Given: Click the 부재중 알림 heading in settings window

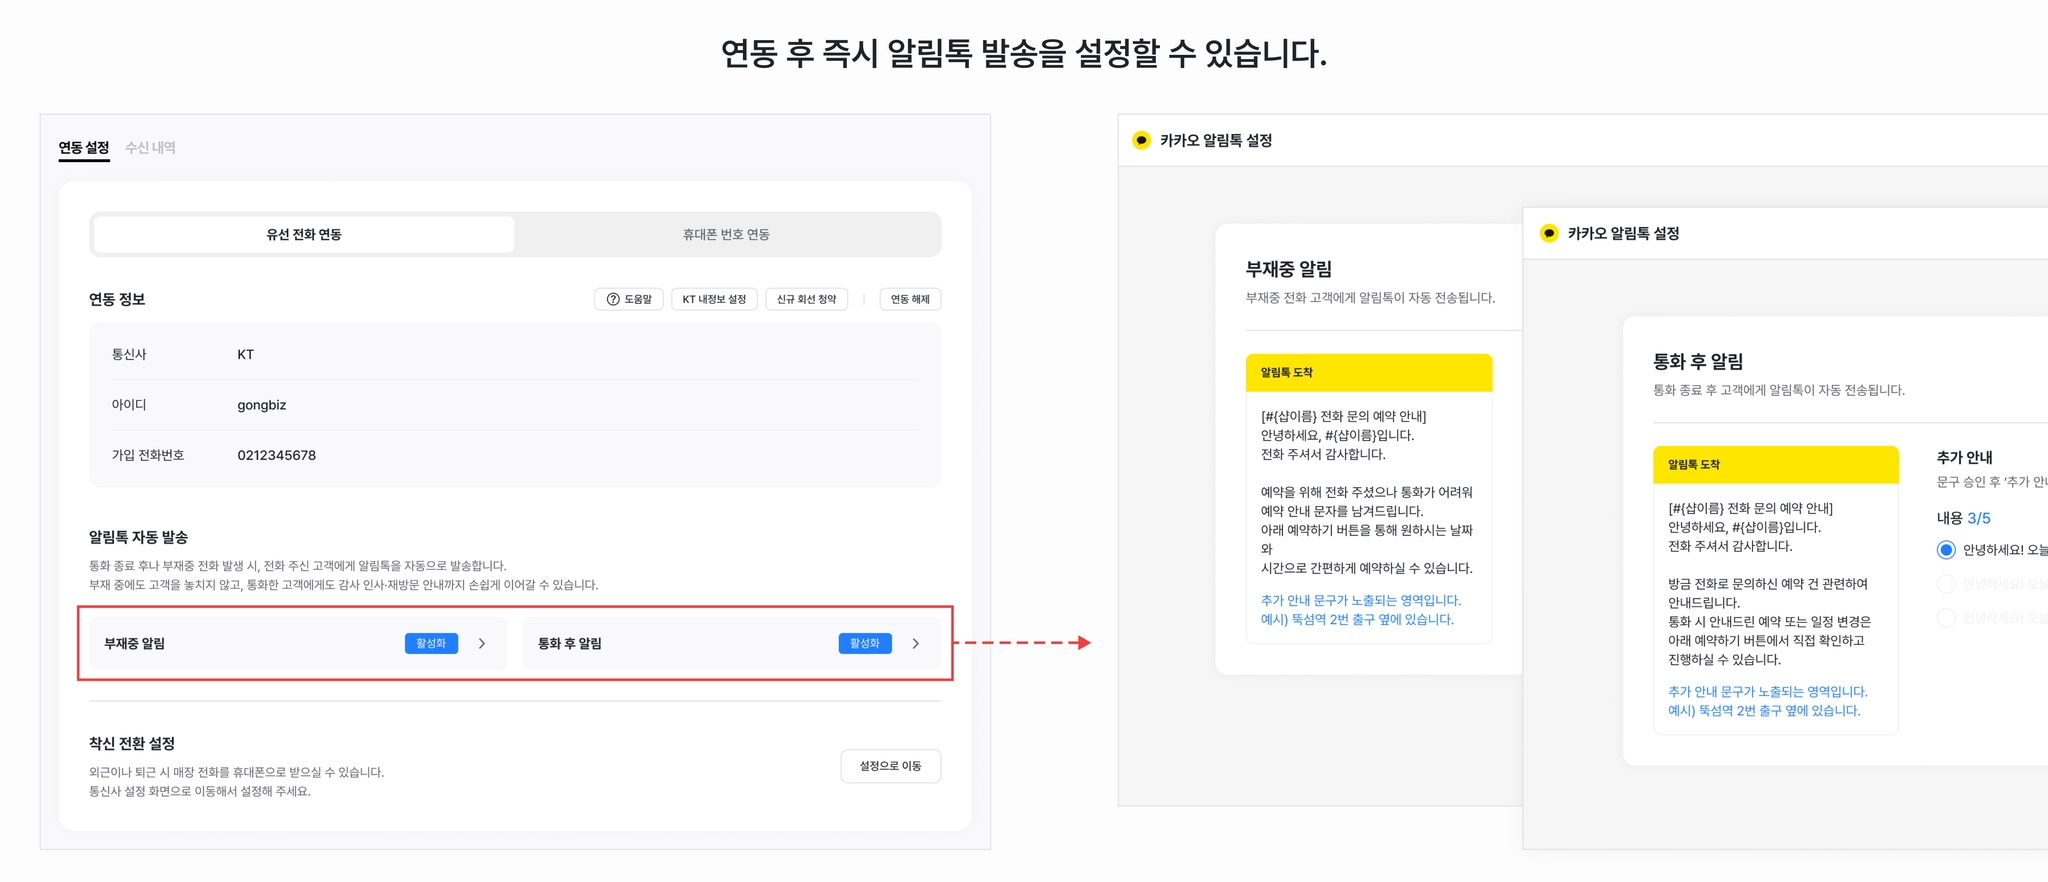Looking at the screenshot, I should coord(1289,269).
